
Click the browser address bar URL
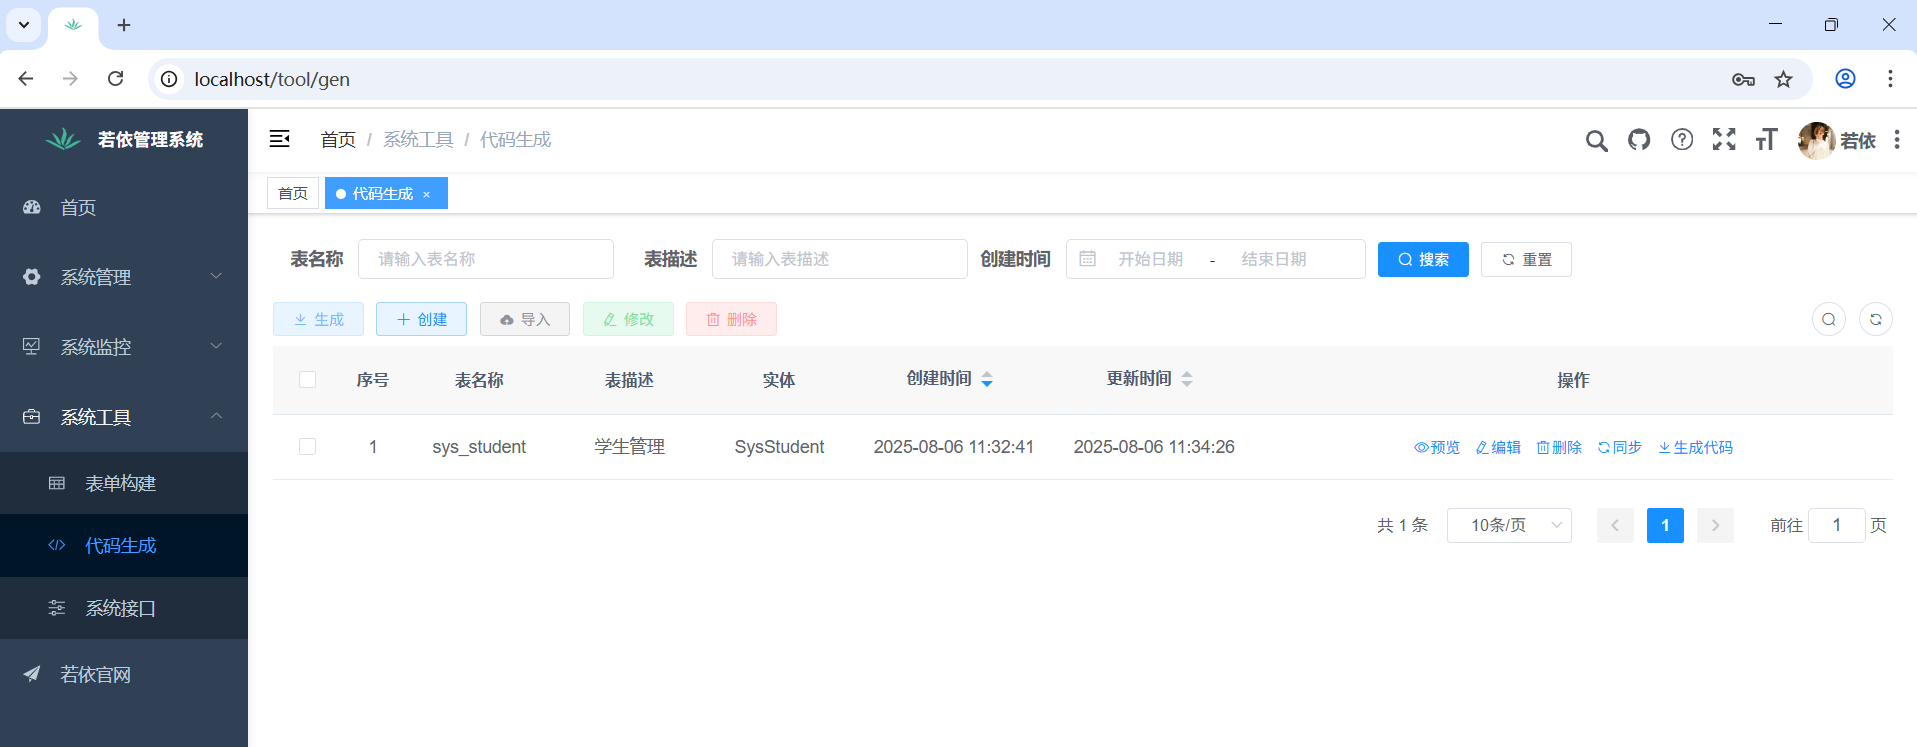click(272, 79)
